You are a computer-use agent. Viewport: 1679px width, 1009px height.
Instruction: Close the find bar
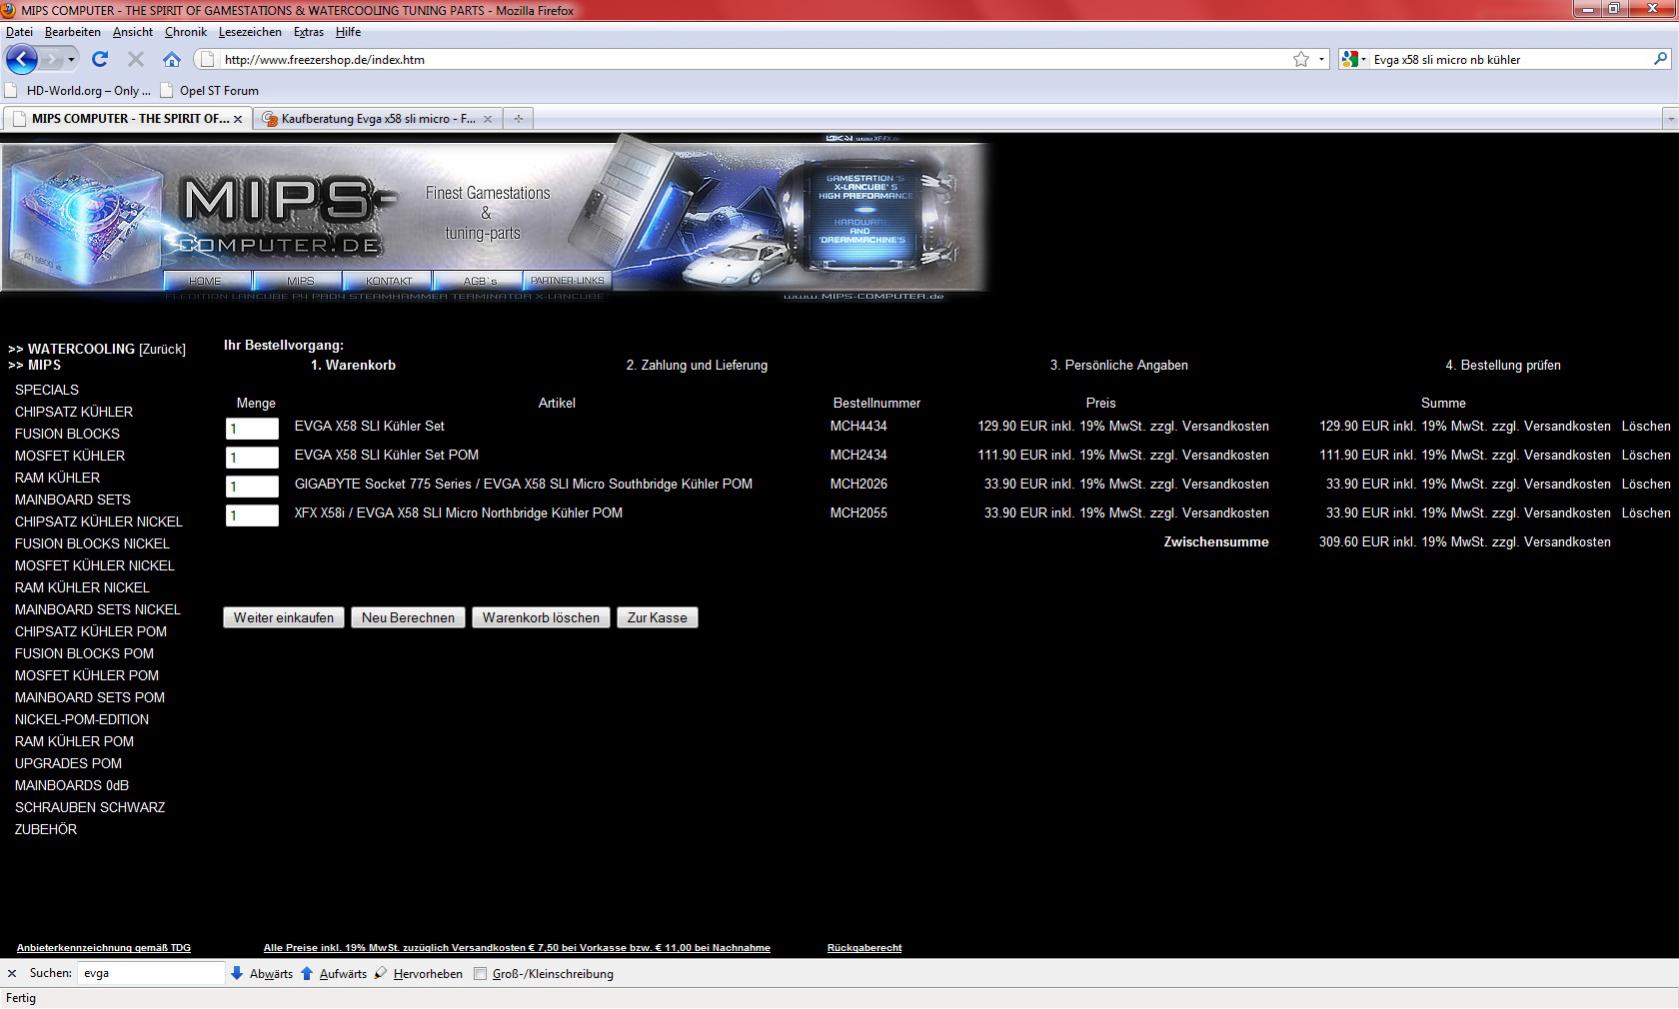(12, 973)
